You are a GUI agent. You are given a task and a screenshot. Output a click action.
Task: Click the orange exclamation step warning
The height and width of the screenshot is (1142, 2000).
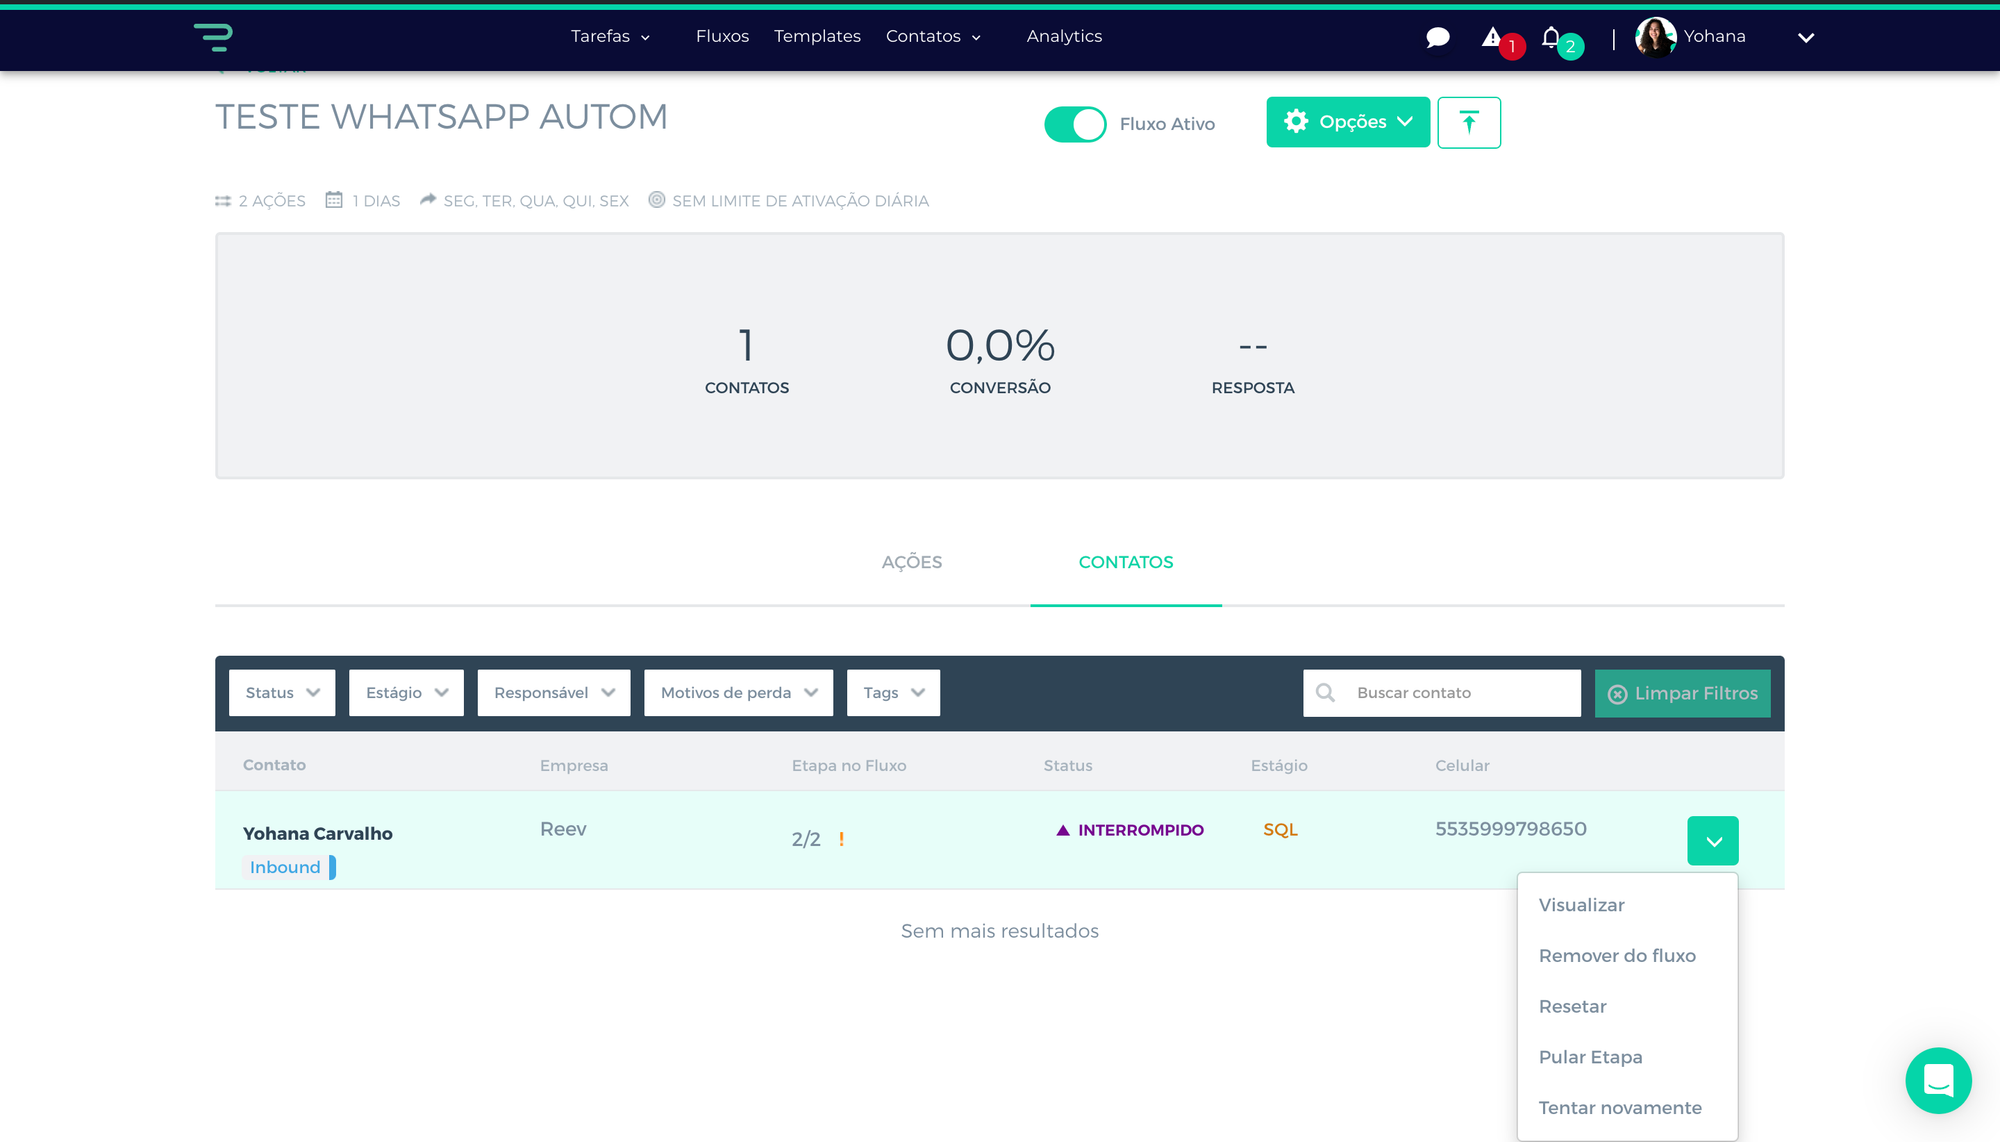point(841,839)
